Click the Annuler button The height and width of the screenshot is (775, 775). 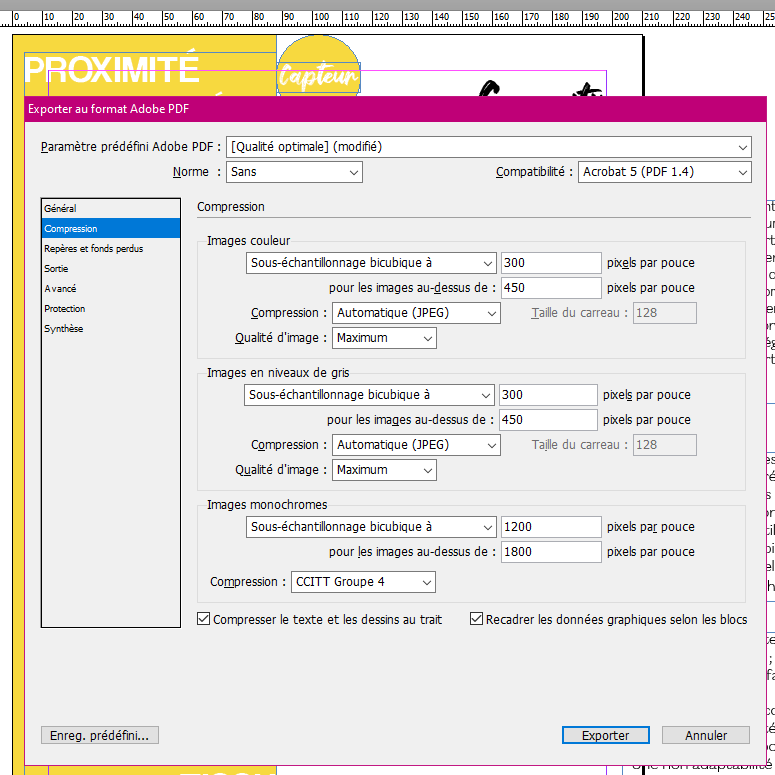tap(706, 735)
